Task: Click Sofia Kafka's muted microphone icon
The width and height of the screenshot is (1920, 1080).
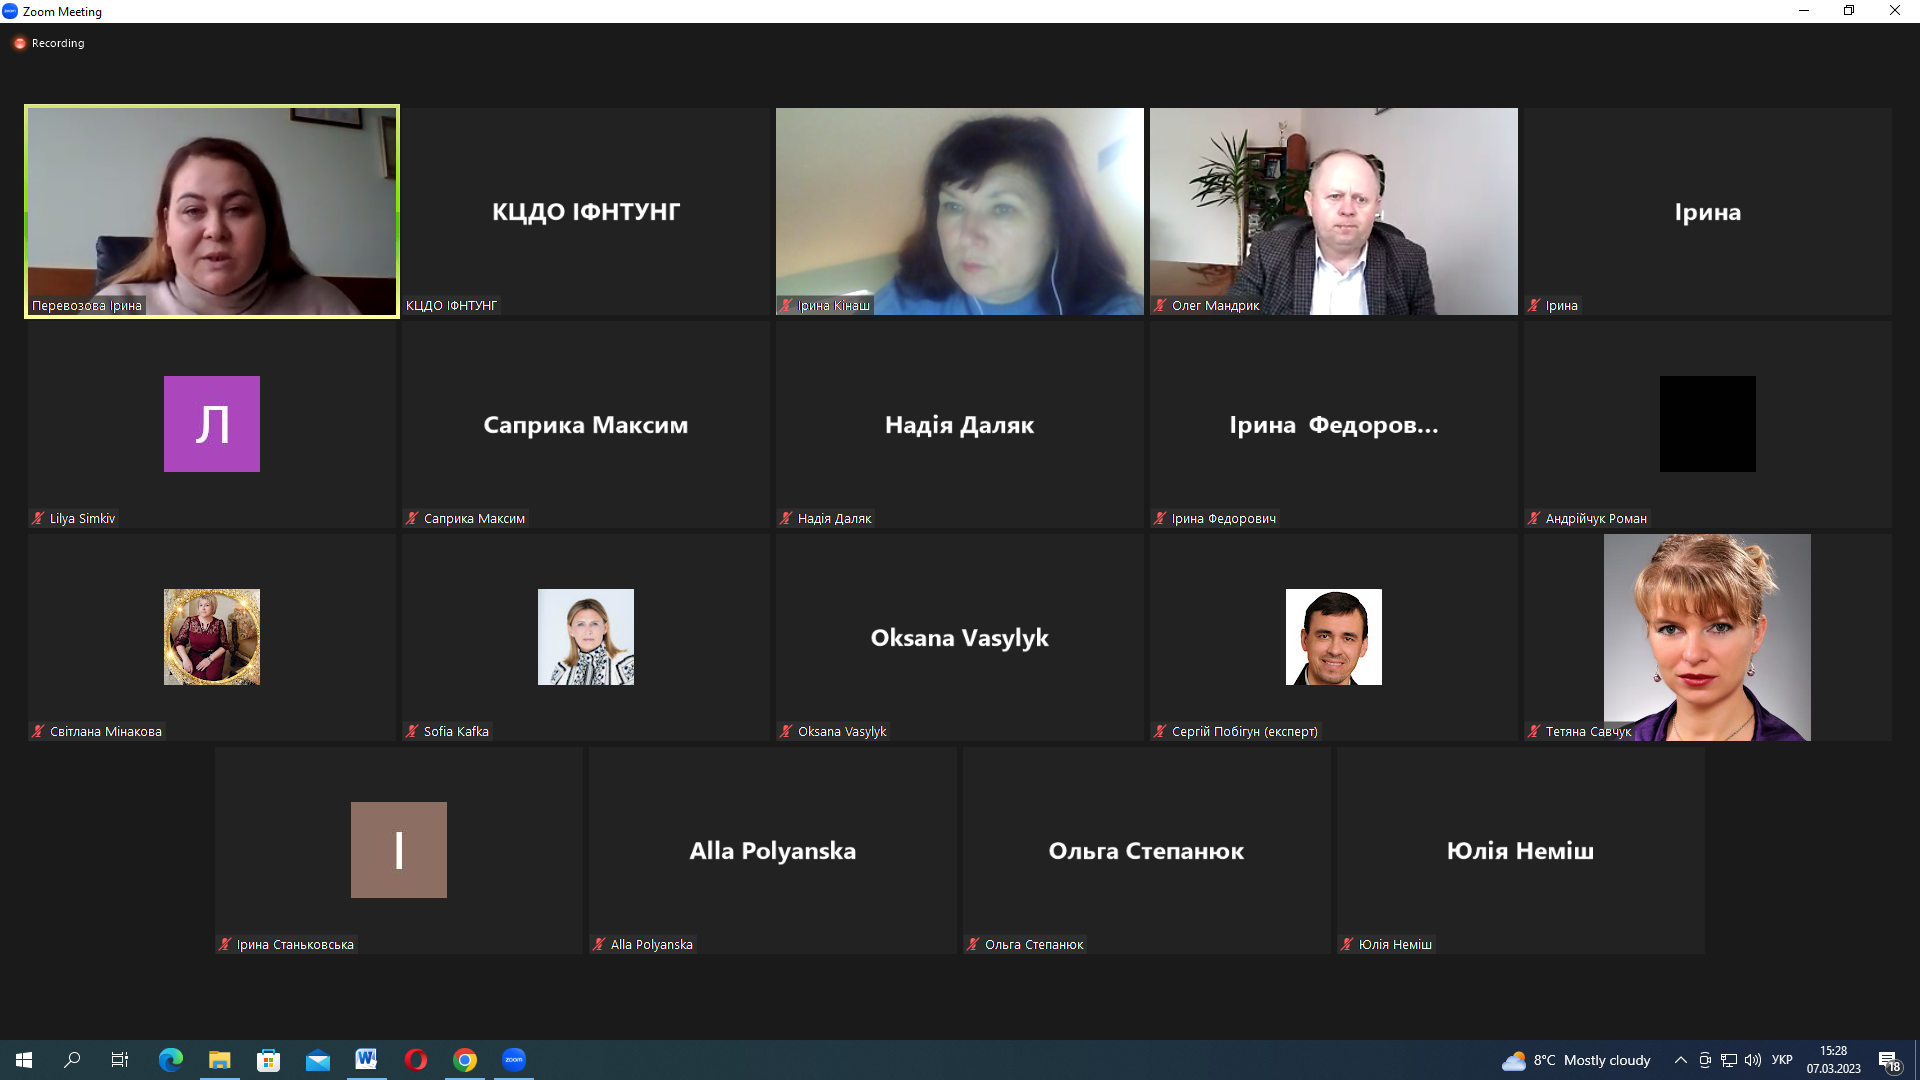Action: tap(412, 731)
